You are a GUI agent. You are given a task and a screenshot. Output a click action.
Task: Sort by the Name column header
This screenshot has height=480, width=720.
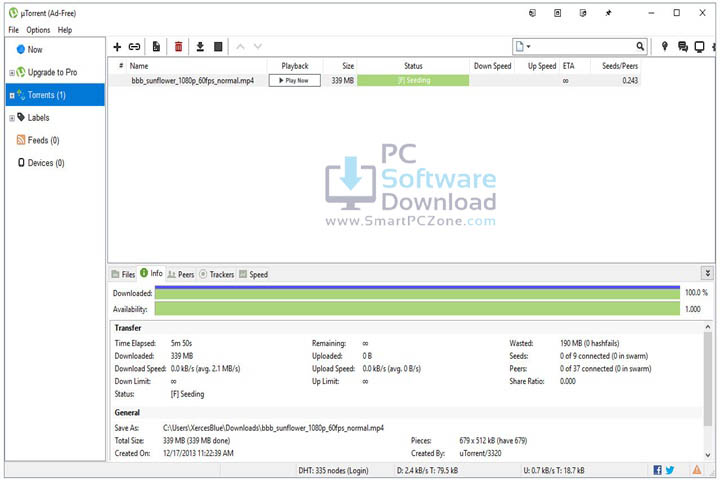(x=139, y=66)
